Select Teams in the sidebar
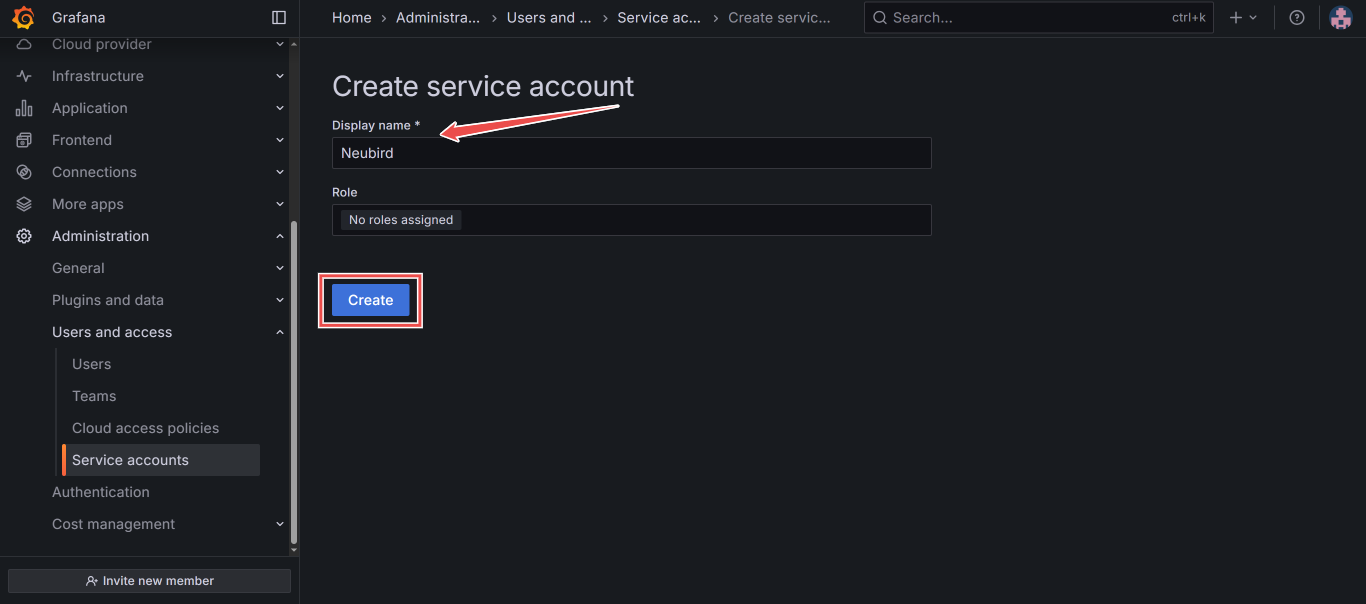The width and height of the screenshot is (1366, 604). click(x=93, y=396)
